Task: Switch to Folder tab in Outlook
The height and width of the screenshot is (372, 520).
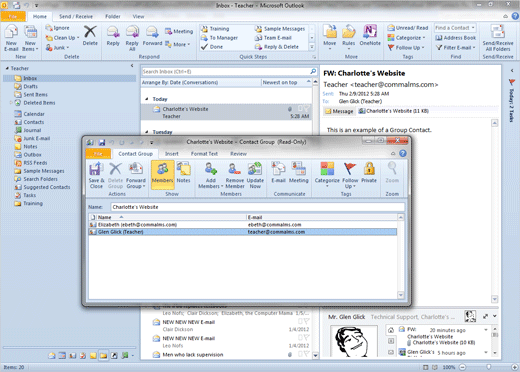Action: (113, 16)
